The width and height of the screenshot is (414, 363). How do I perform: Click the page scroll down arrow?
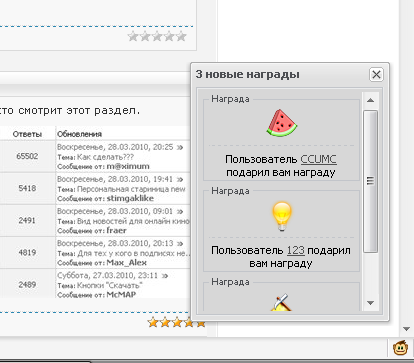tap(406, 329)
